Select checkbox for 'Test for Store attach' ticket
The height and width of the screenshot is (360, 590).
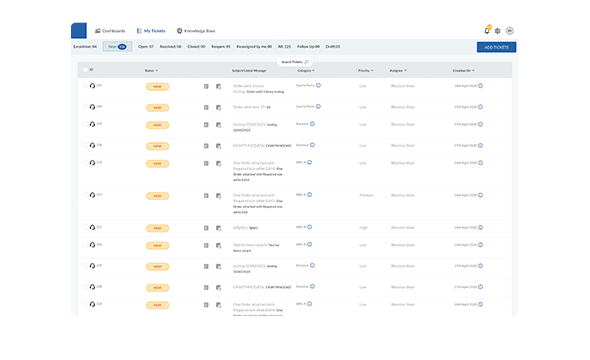pyautogui.click(x=85, y=245)
